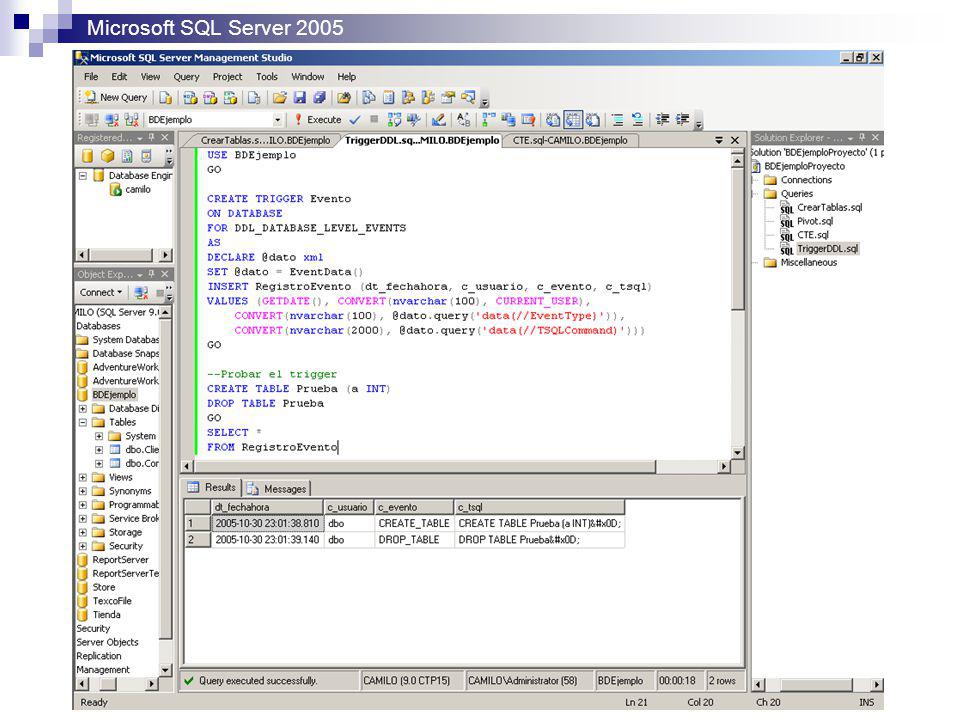The height and width of the screenshot is (720, 960).
Task: Click the dt_fechahora column header in results grid
Action: (267, 508)
